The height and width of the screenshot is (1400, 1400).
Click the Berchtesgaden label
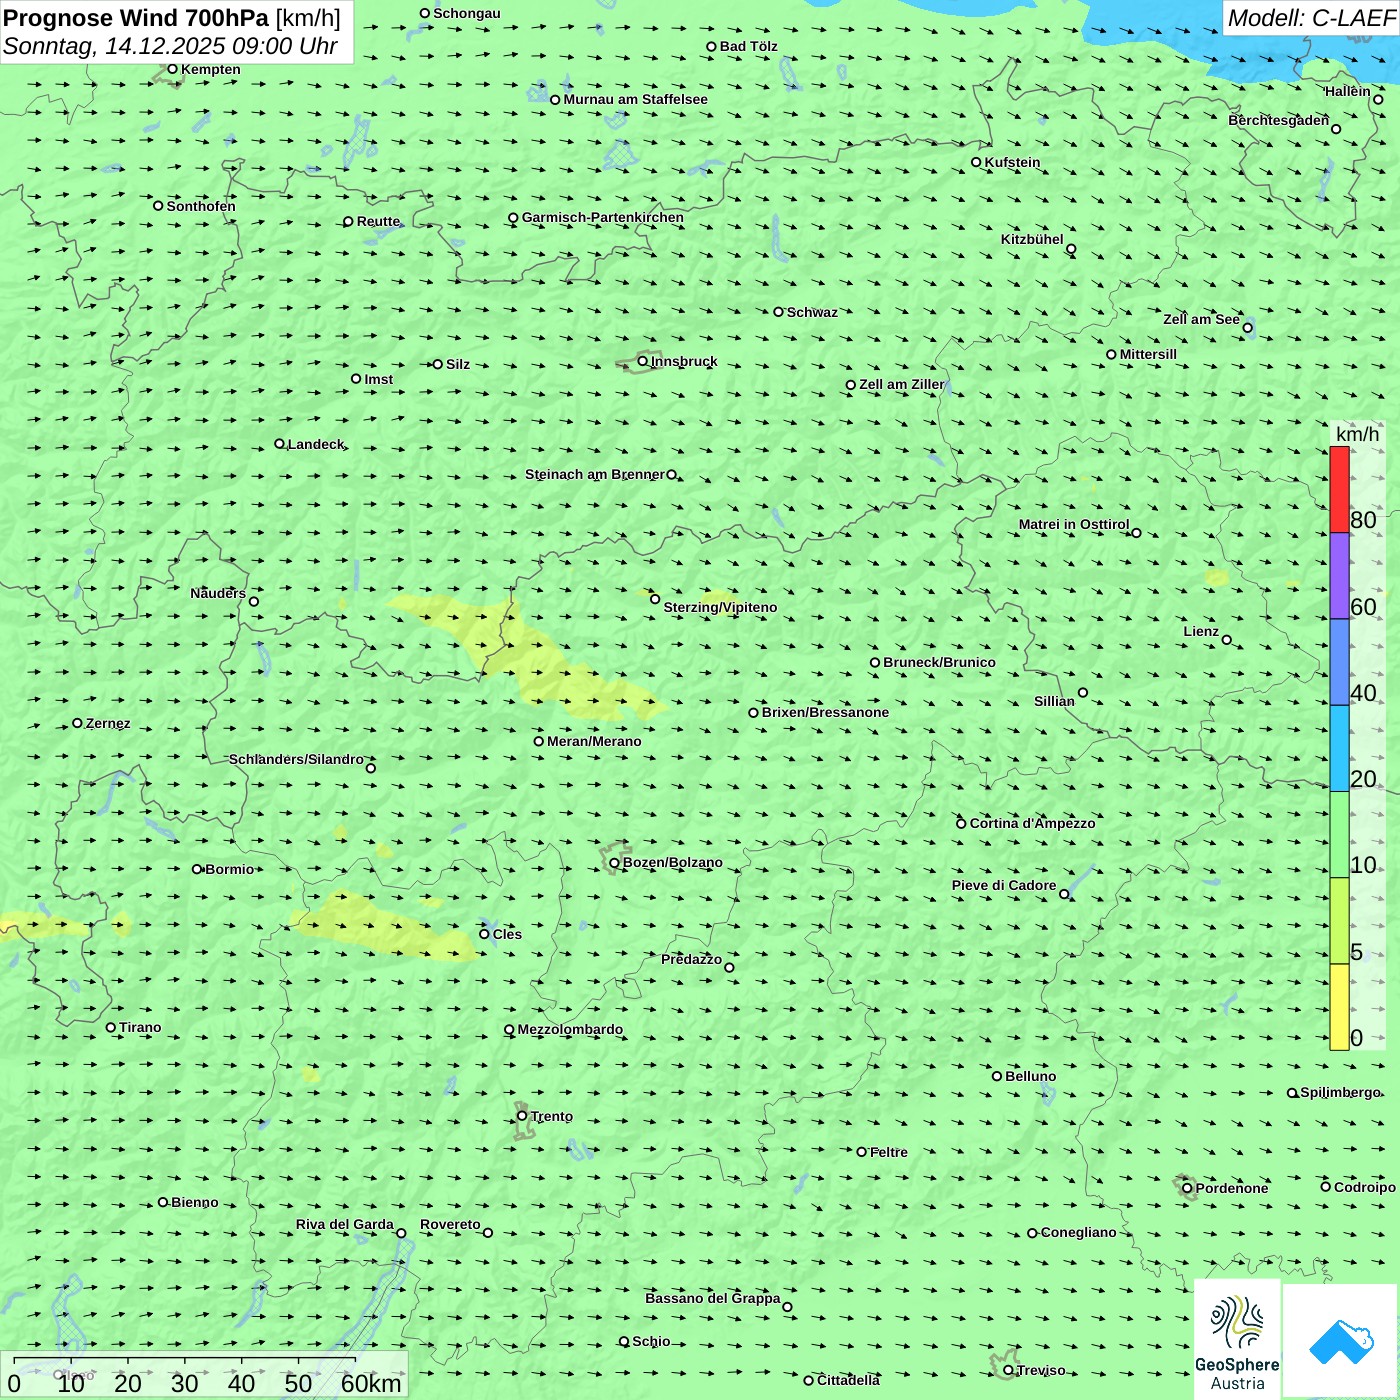[x=1278, y=120]
